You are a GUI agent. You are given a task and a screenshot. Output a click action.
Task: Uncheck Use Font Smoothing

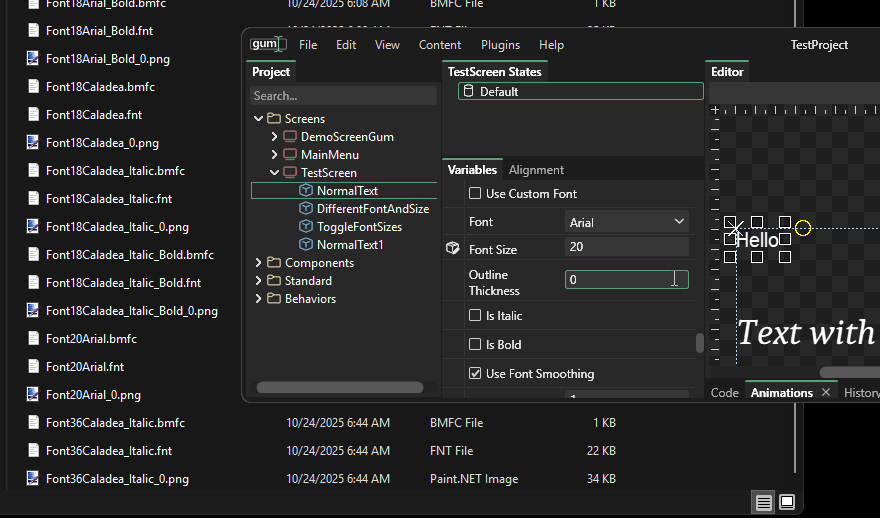click(x=475, y=374)
